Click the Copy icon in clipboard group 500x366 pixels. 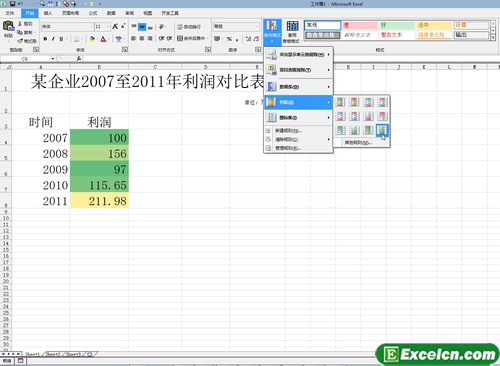coord(20,32)
